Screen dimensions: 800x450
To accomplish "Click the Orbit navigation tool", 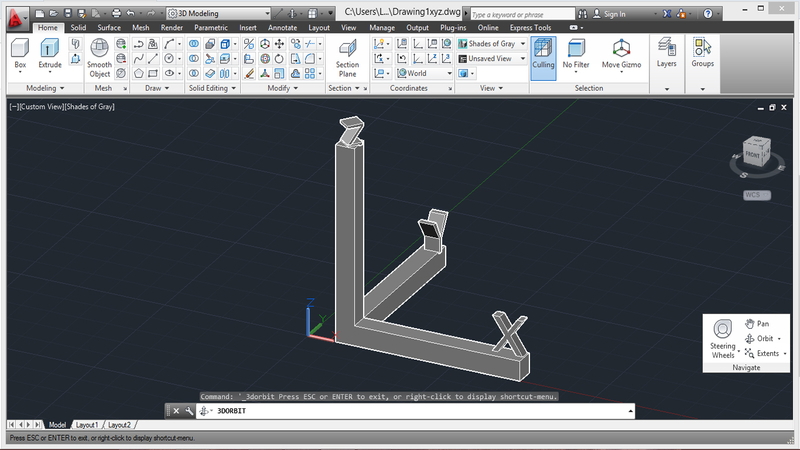I will [759, 338].
